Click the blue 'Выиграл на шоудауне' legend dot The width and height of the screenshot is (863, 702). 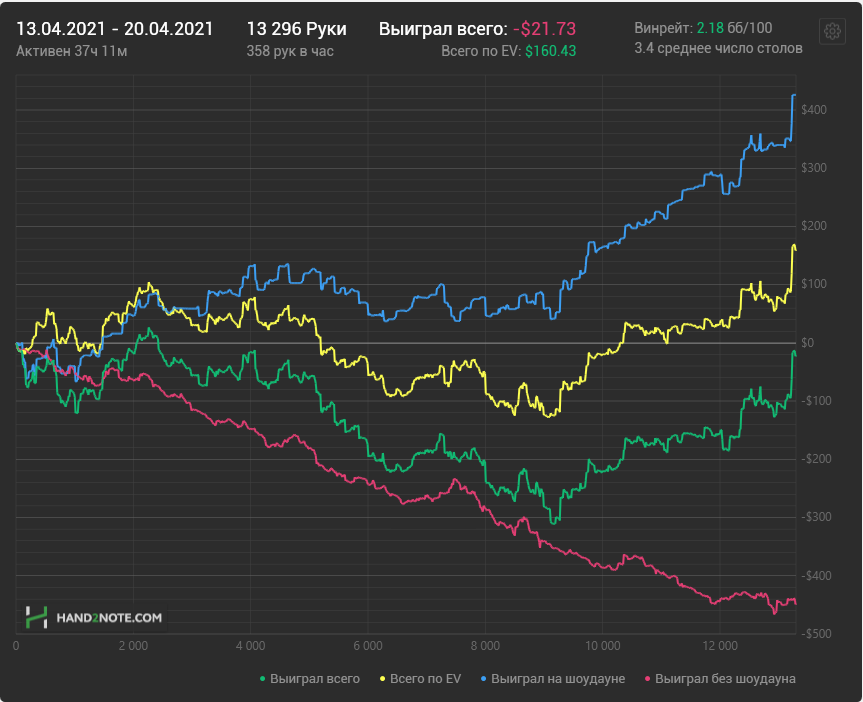(484, 679)
